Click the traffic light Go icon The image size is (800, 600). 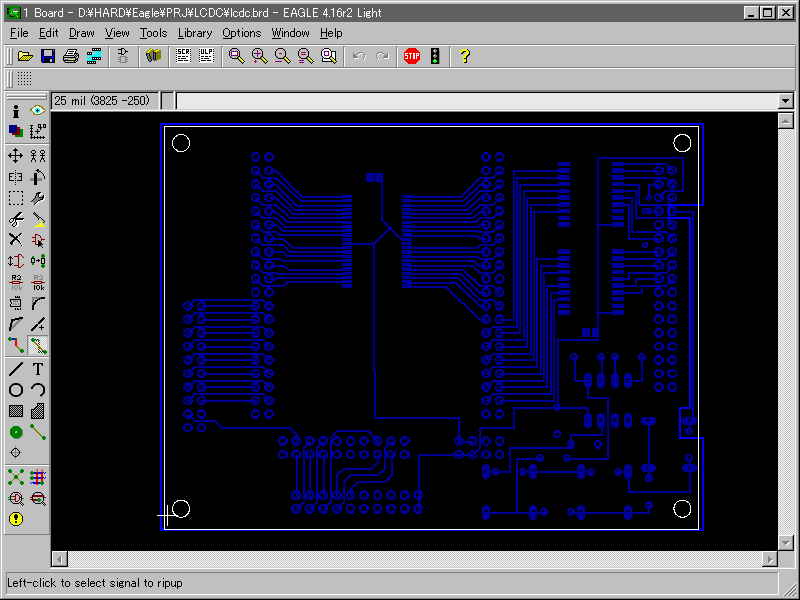click(x=435, y=56)
